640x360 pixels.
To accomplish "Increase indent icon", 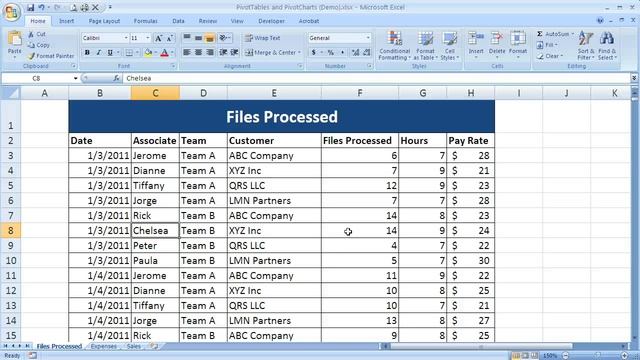I will (x=235, y=53).
